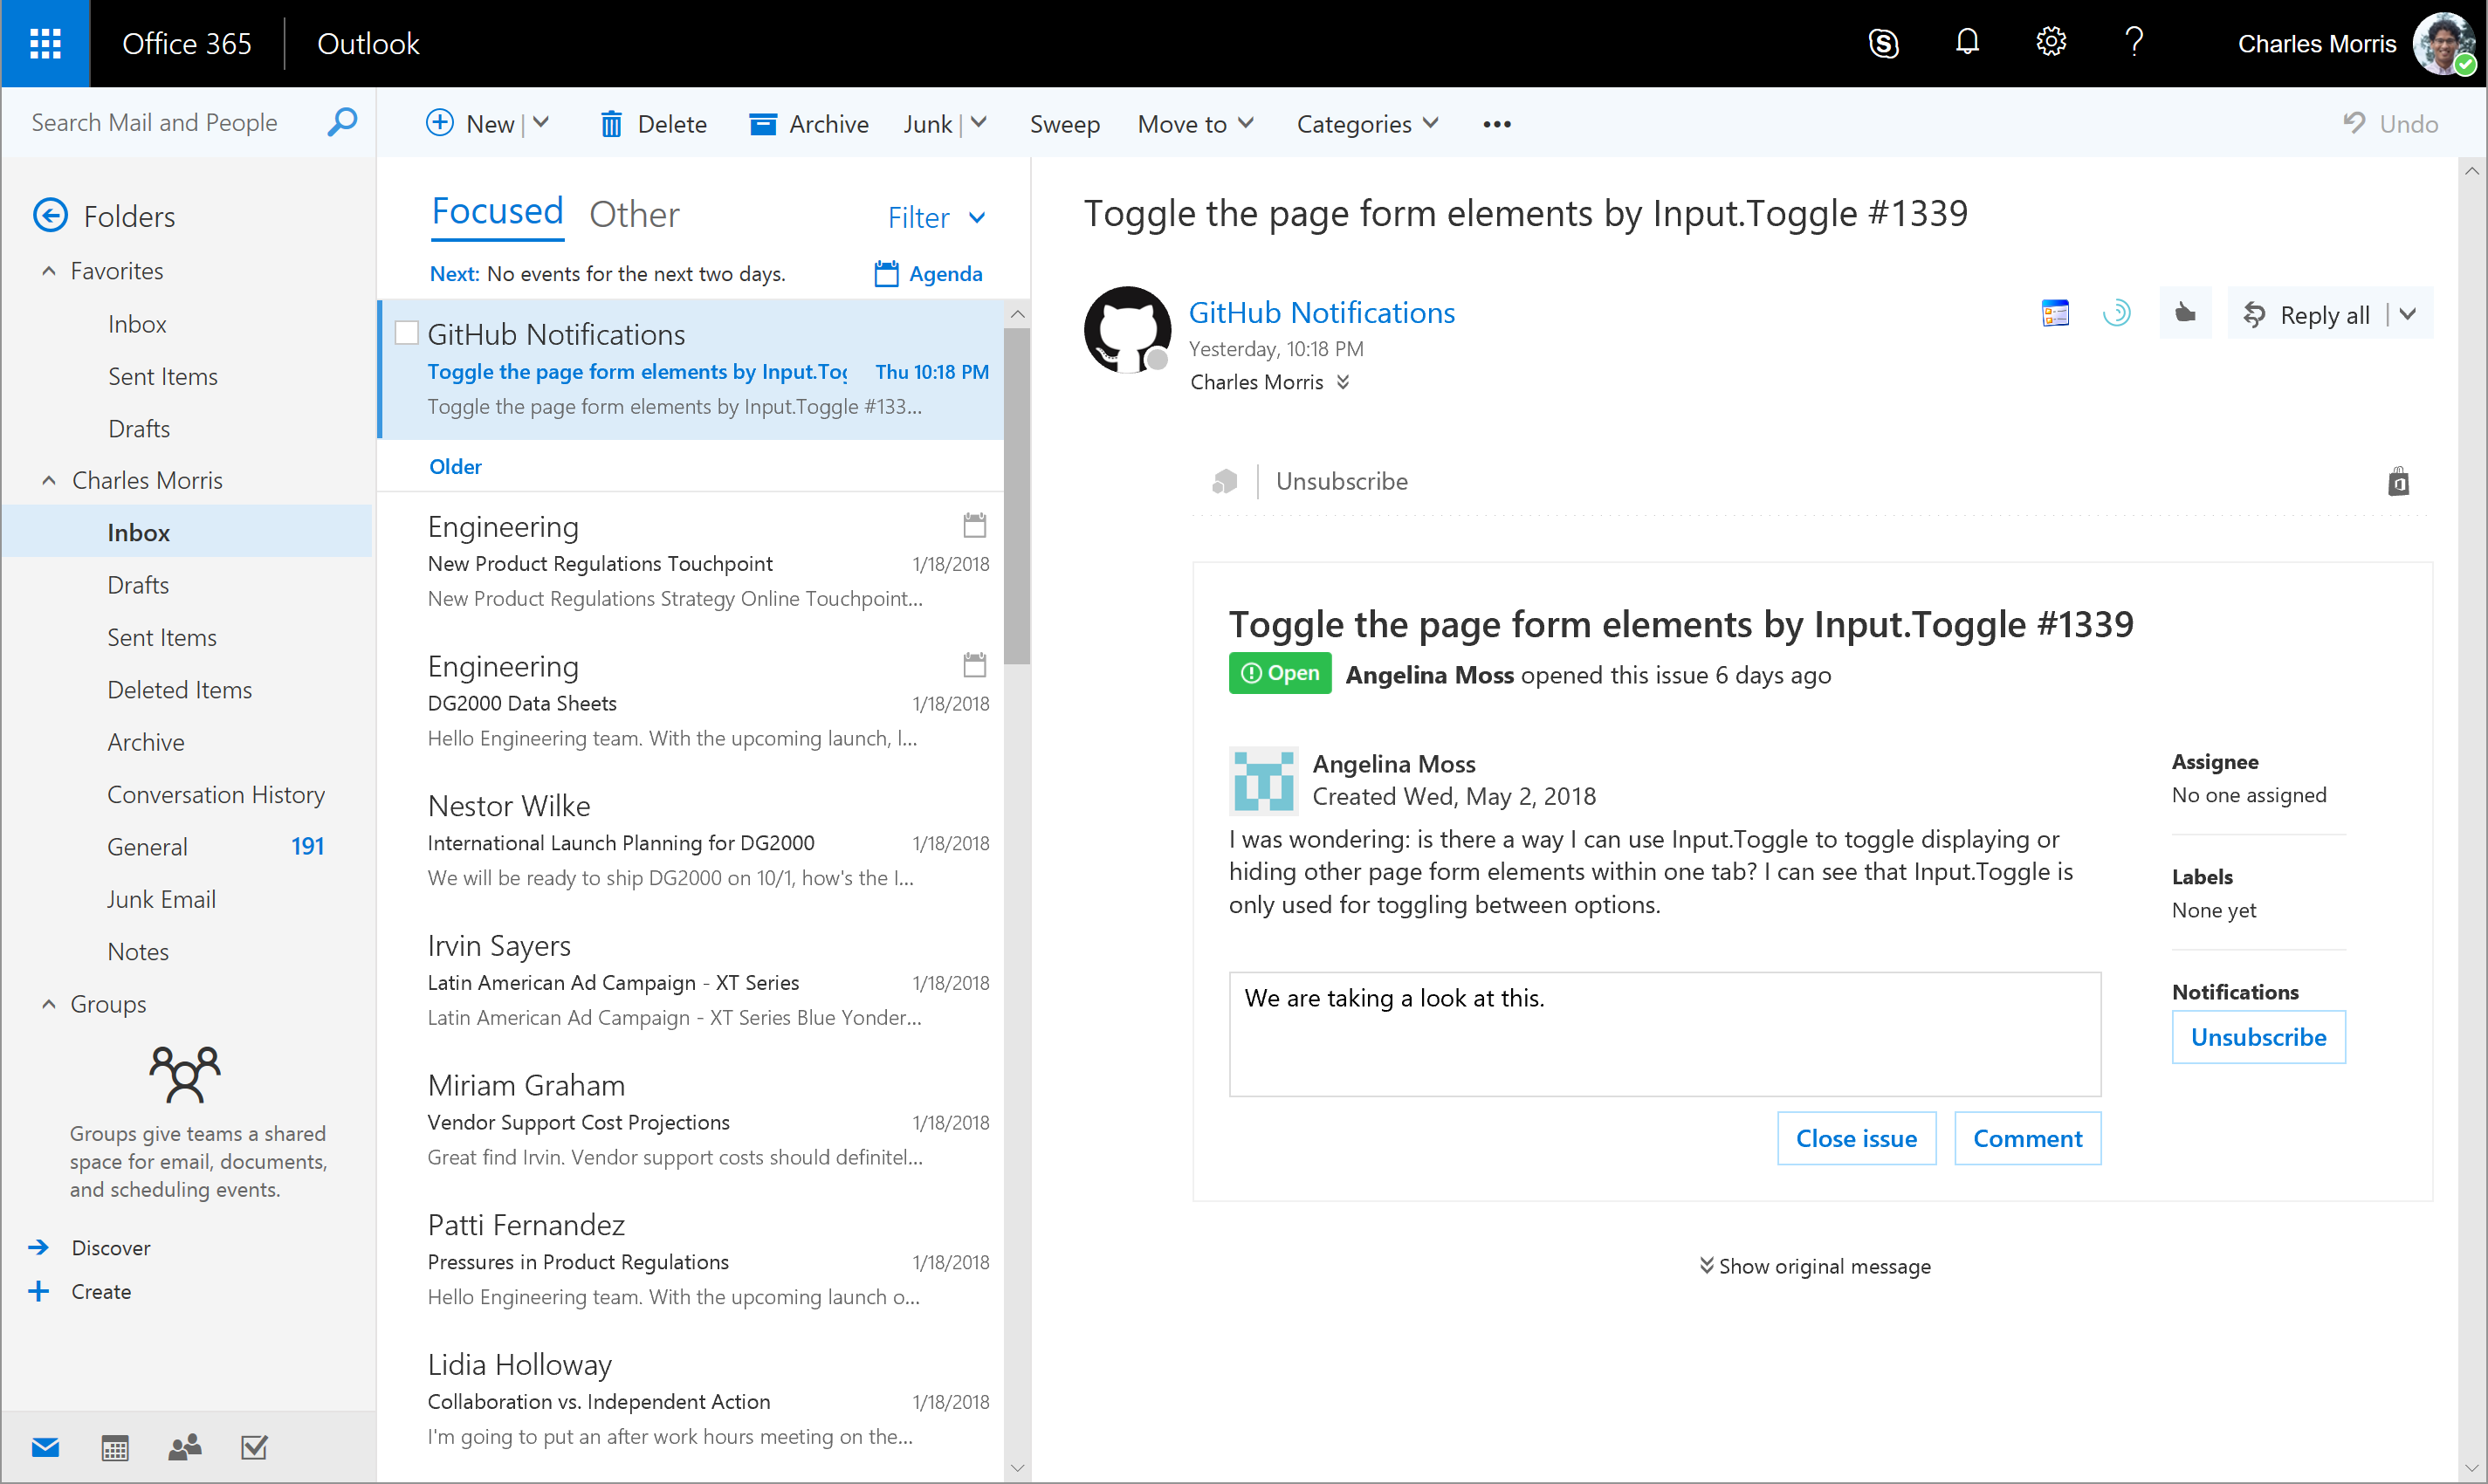This screenshot has width=2488, height=1484.
Task: Open People view from bottom bar
Action: (184, 1446)
